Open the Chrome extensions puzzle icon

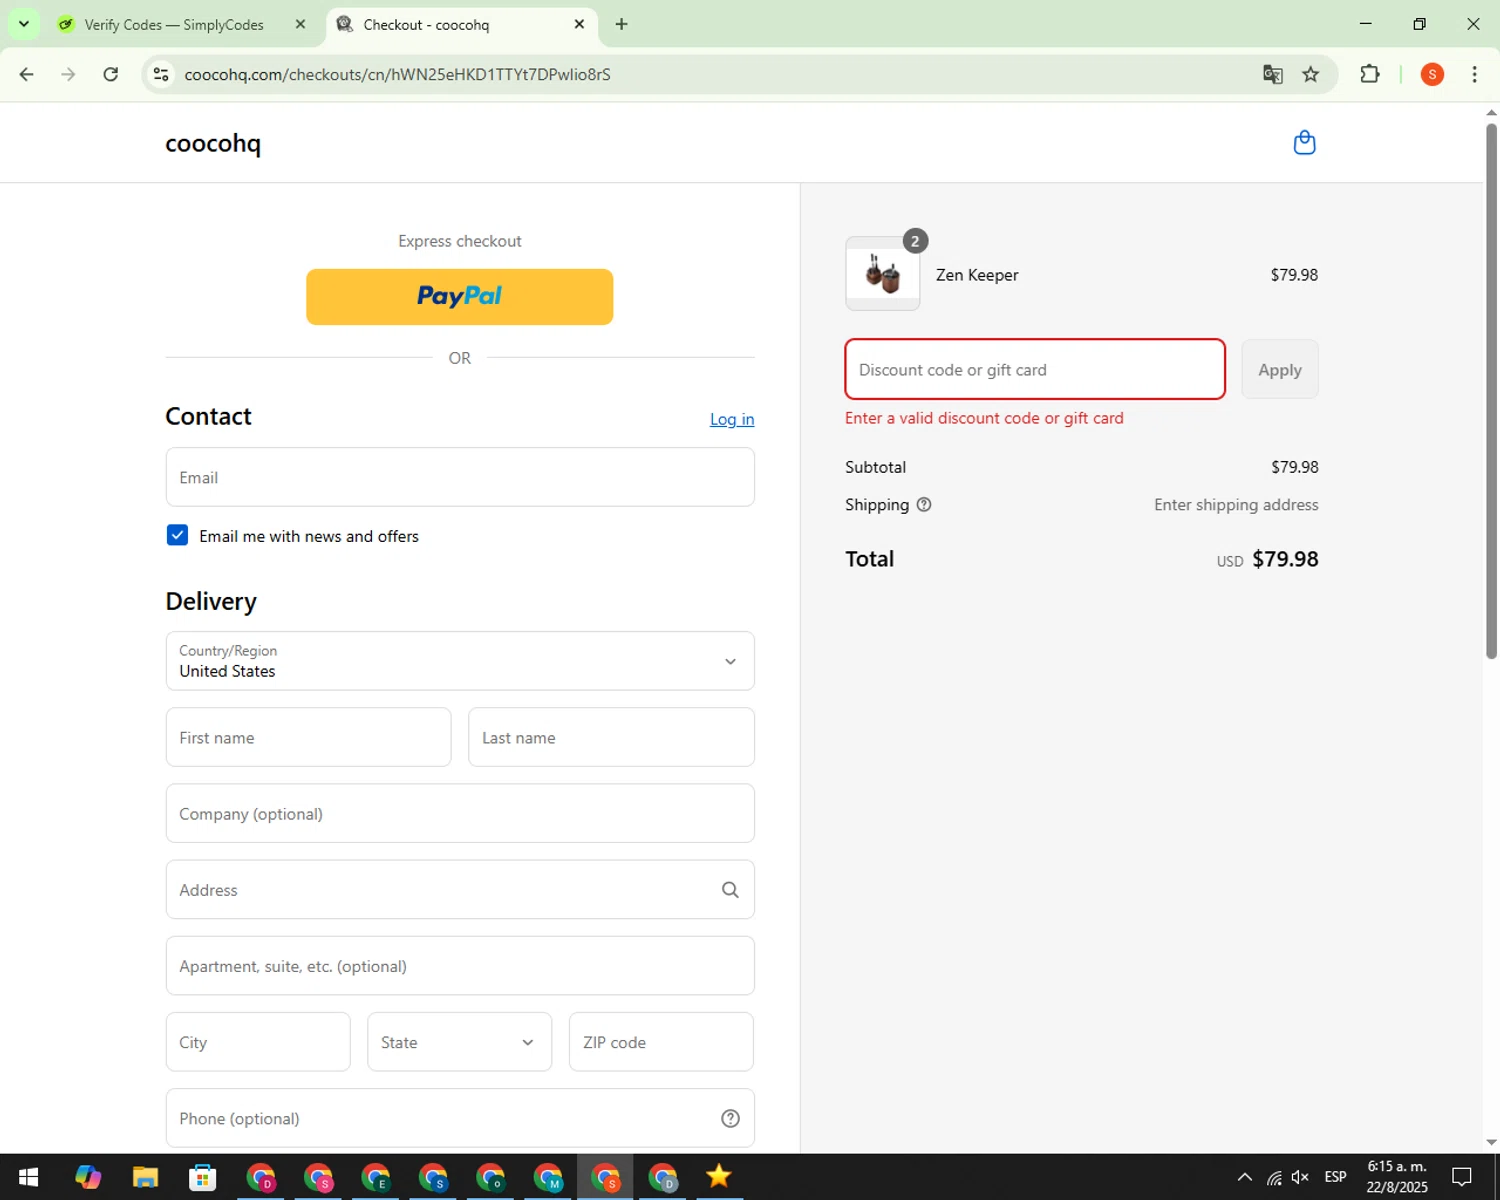(x=1370, y=74)
